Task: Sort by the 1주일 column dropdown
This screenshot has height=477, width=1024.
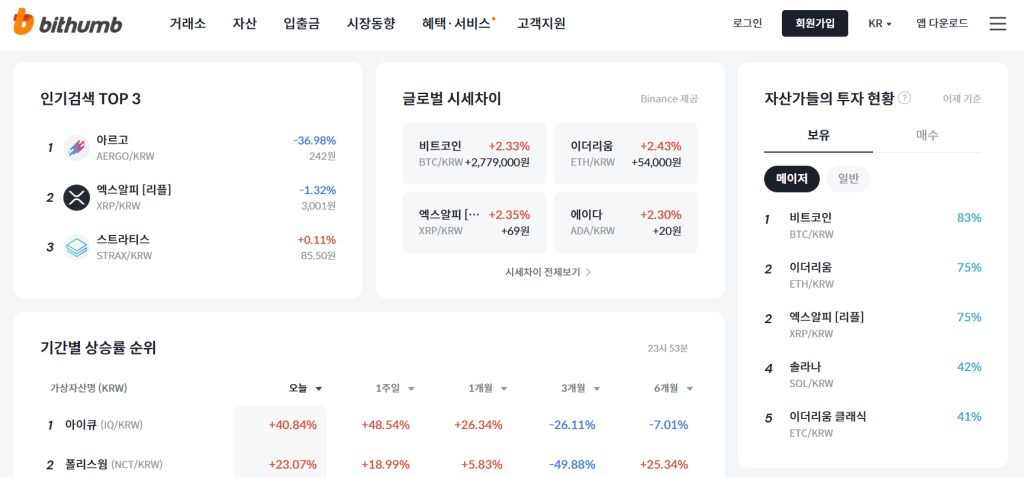Action: tap(395, 388)
